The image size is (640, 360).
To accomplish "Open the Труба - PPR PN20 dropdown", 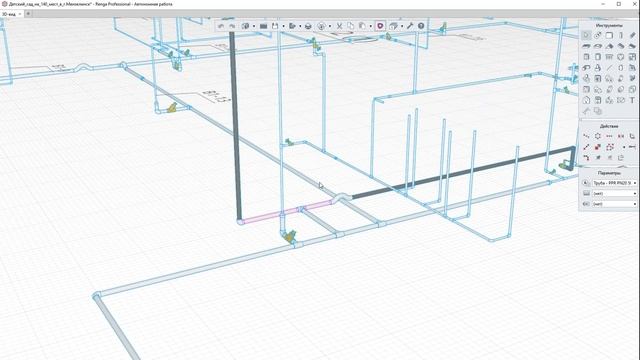I will tap(615, 183).
